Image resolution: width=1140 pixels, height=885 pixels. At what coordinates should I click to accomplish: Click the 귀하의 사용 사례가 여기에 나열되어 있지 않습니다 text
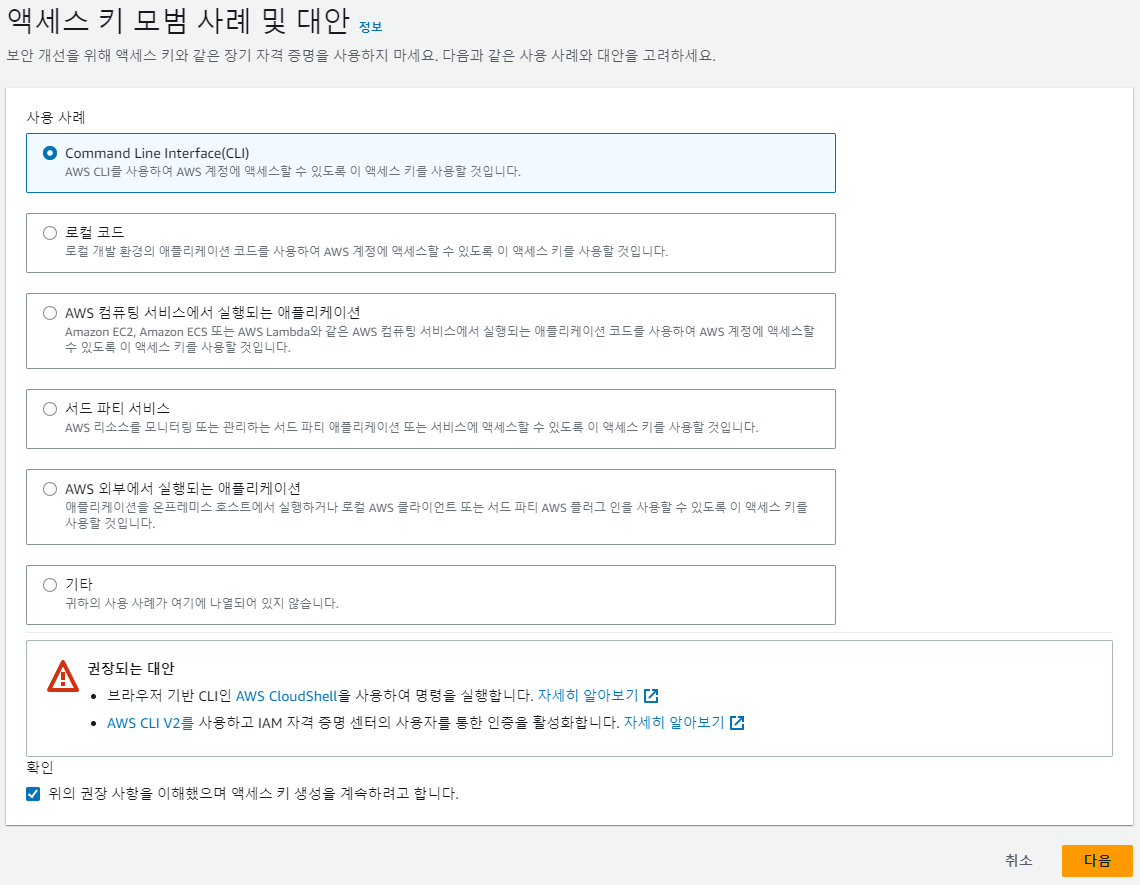pyautogui.click(x=201, y=604)
